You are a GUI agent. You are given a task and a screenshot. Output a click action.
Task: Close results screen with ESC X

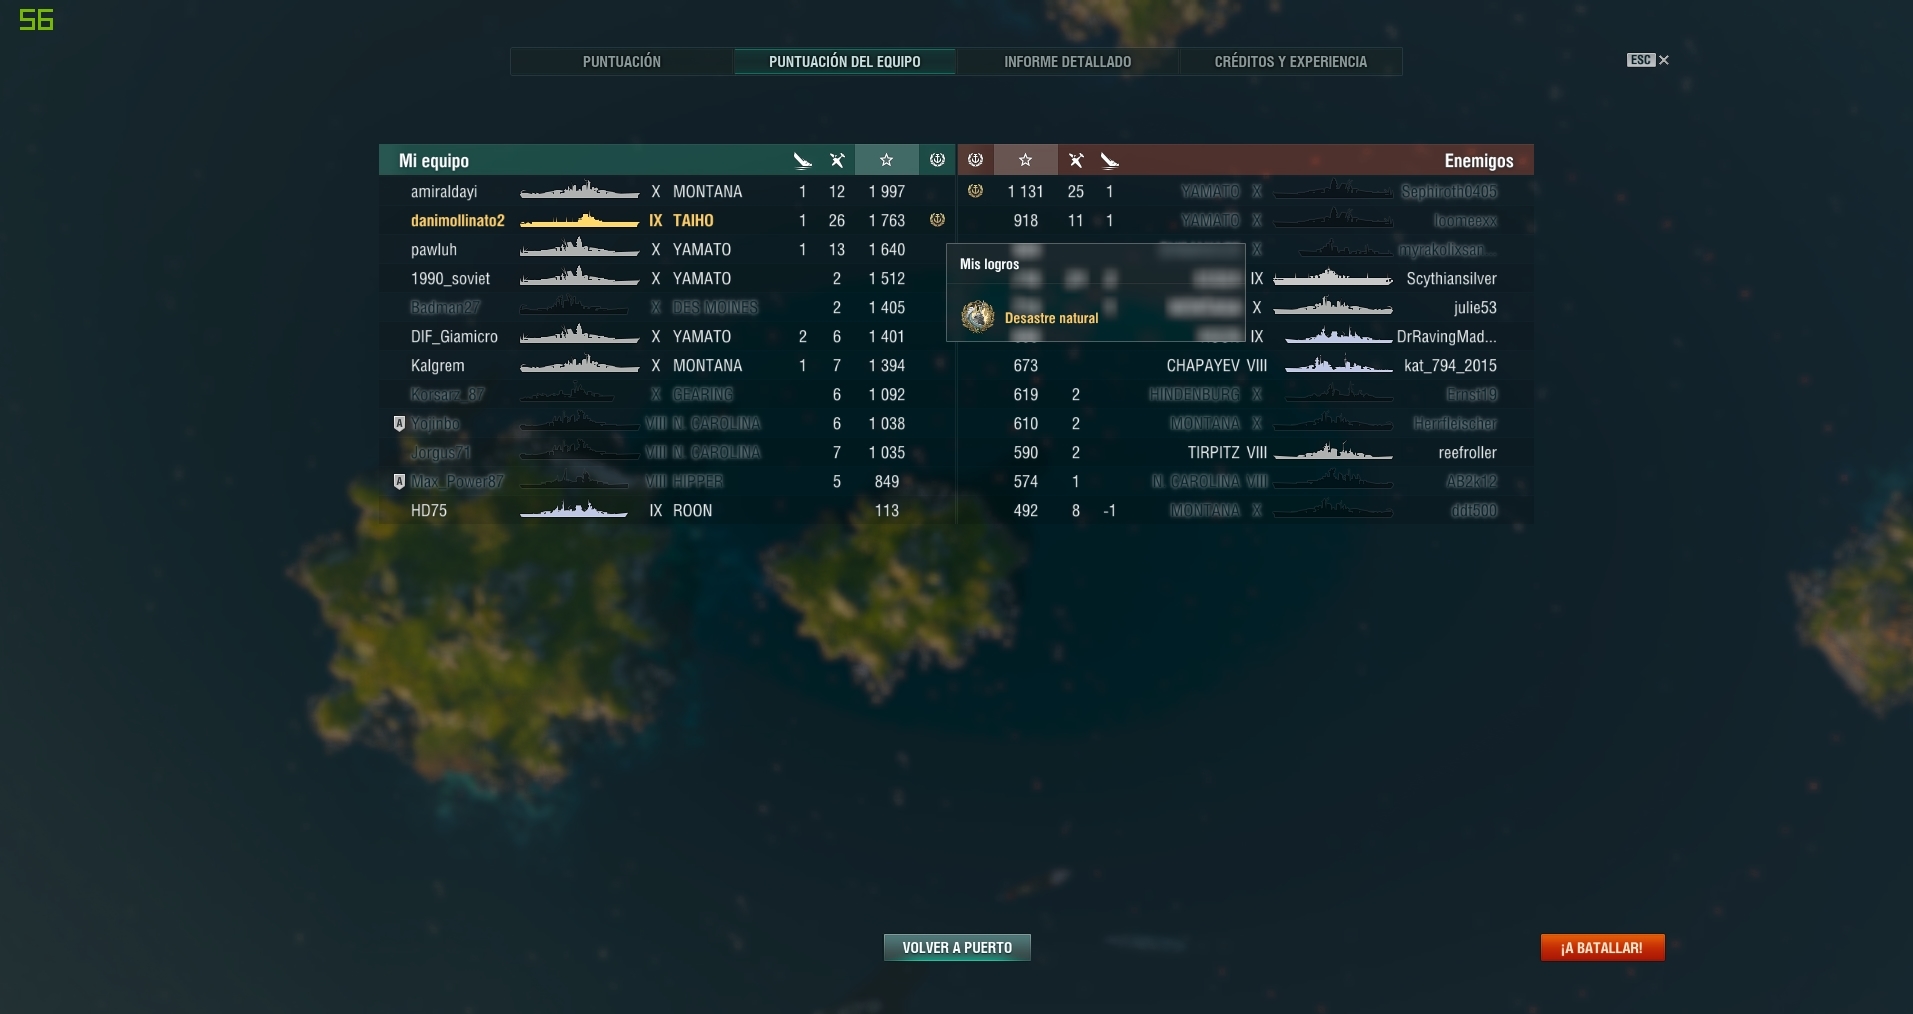pos(1648,60)
